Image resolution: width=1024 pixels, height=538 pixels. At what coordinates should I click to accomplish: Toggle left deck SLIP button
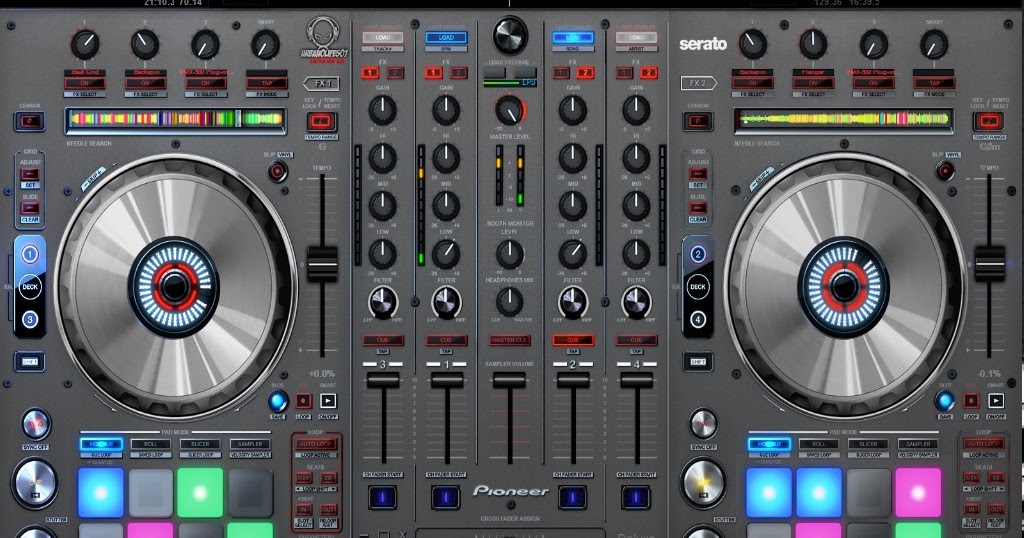coord(277,172)
